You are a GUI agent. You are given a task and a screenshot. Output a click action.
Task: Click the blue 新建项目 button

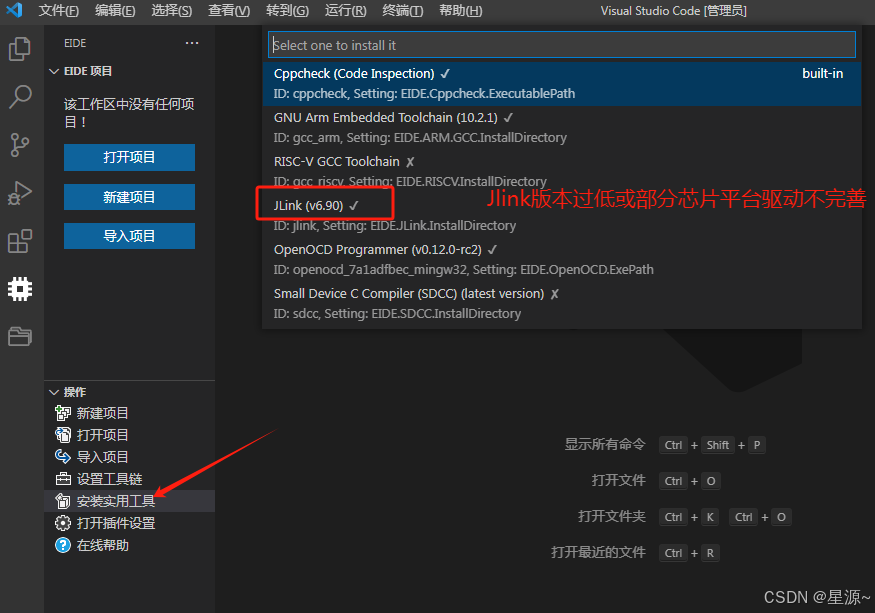tap(129, 197)
